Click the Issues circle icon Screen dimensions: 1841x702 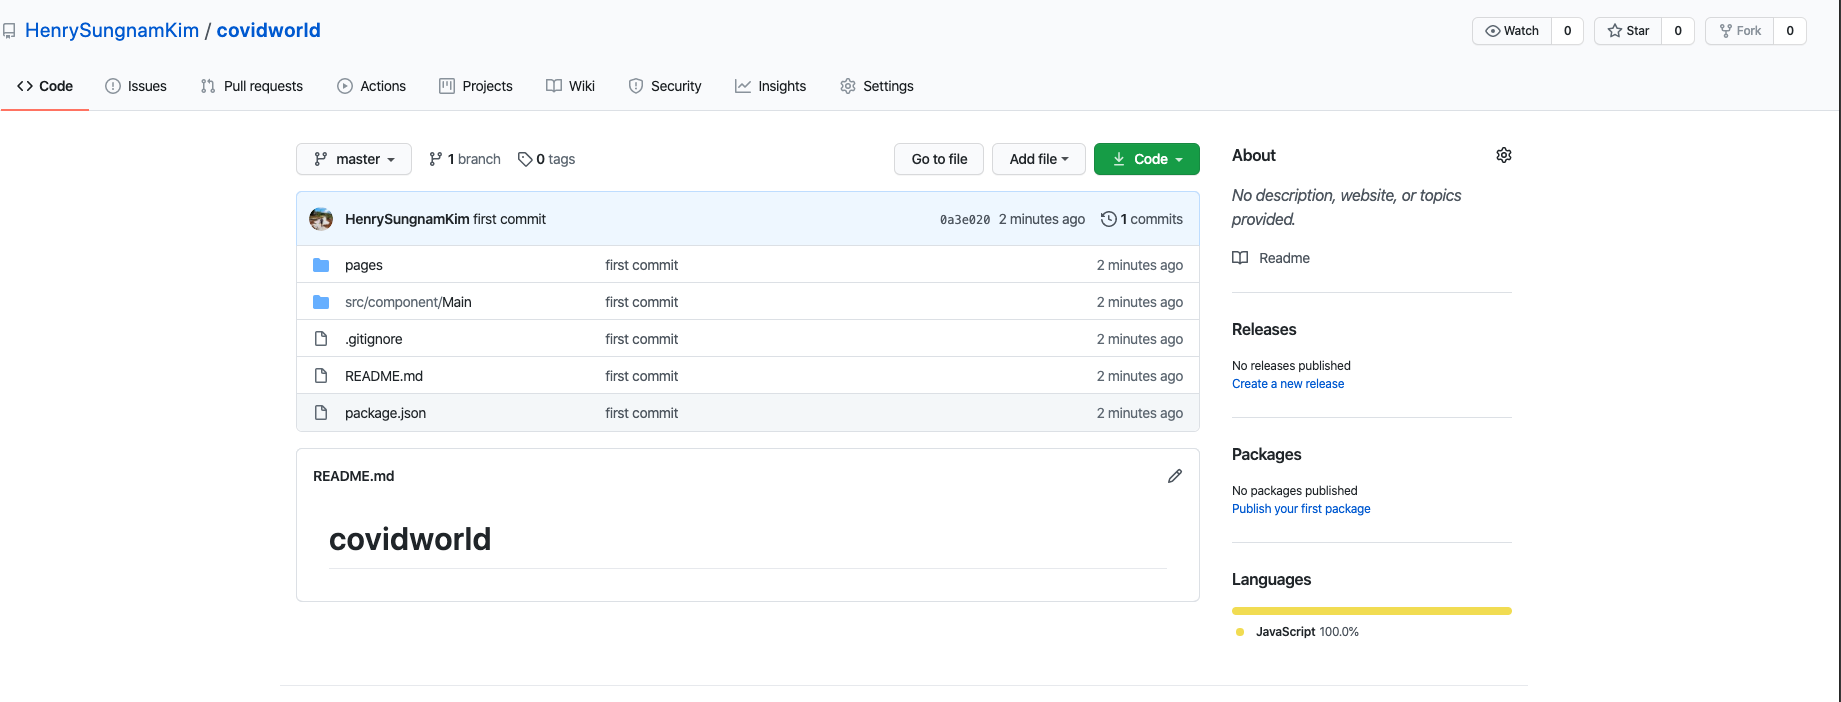(x=113, y=86)
